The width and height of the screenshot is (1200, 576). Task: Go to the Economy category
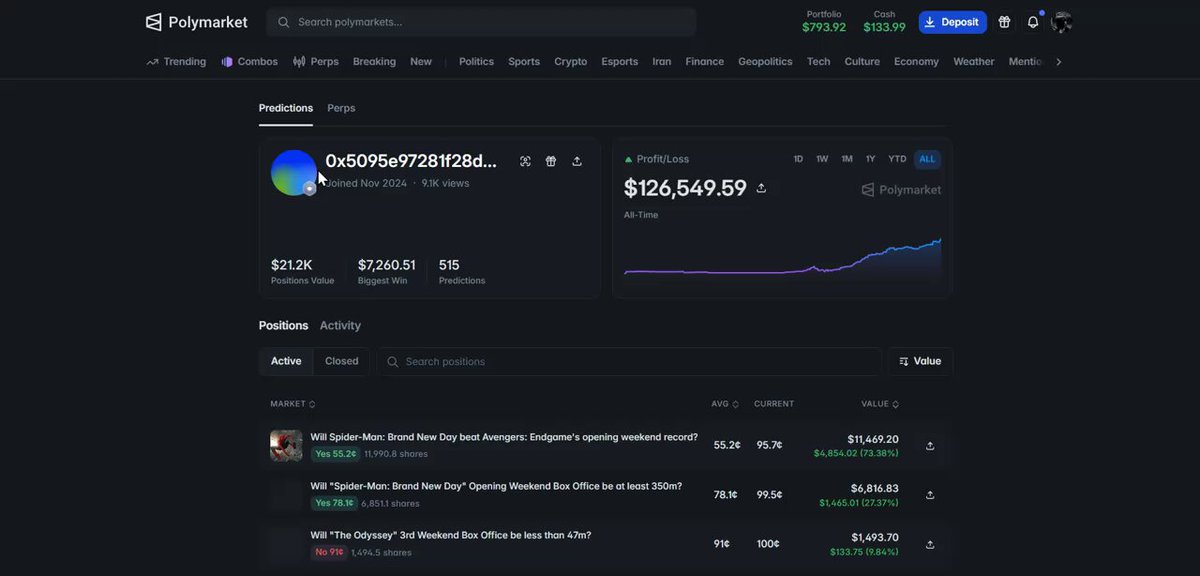[916, 62]
